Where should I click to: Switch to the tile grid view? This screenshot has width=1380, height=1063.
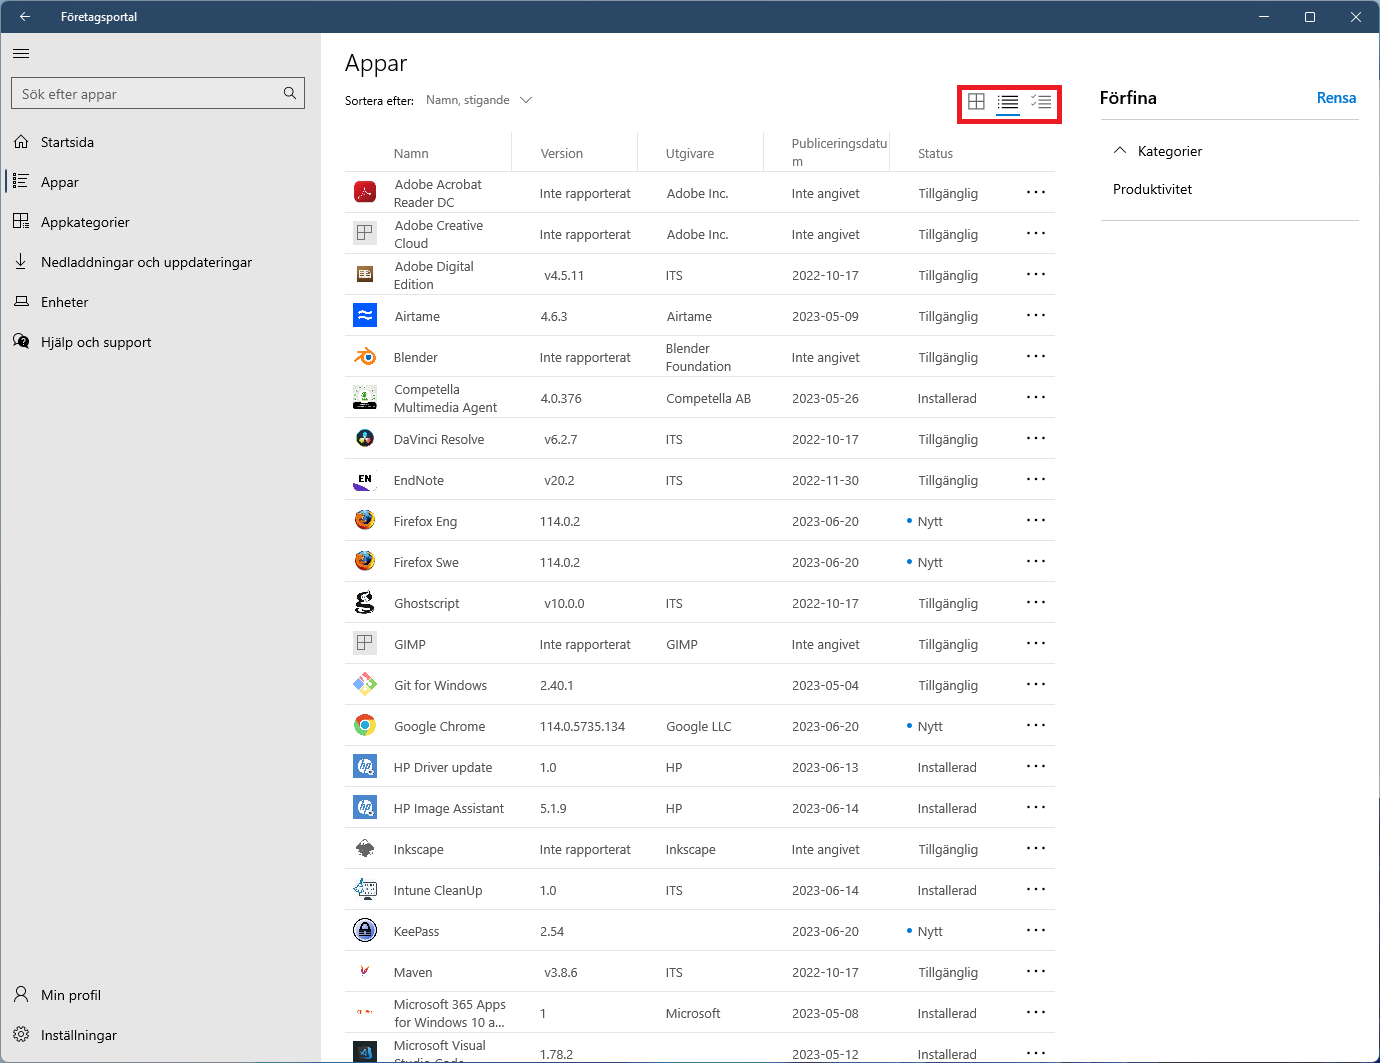976,101
